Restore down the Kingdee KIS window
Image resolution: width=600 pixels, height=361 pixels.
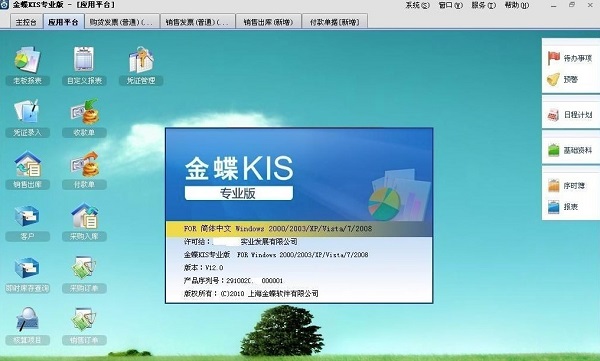(x=572, y=5)
